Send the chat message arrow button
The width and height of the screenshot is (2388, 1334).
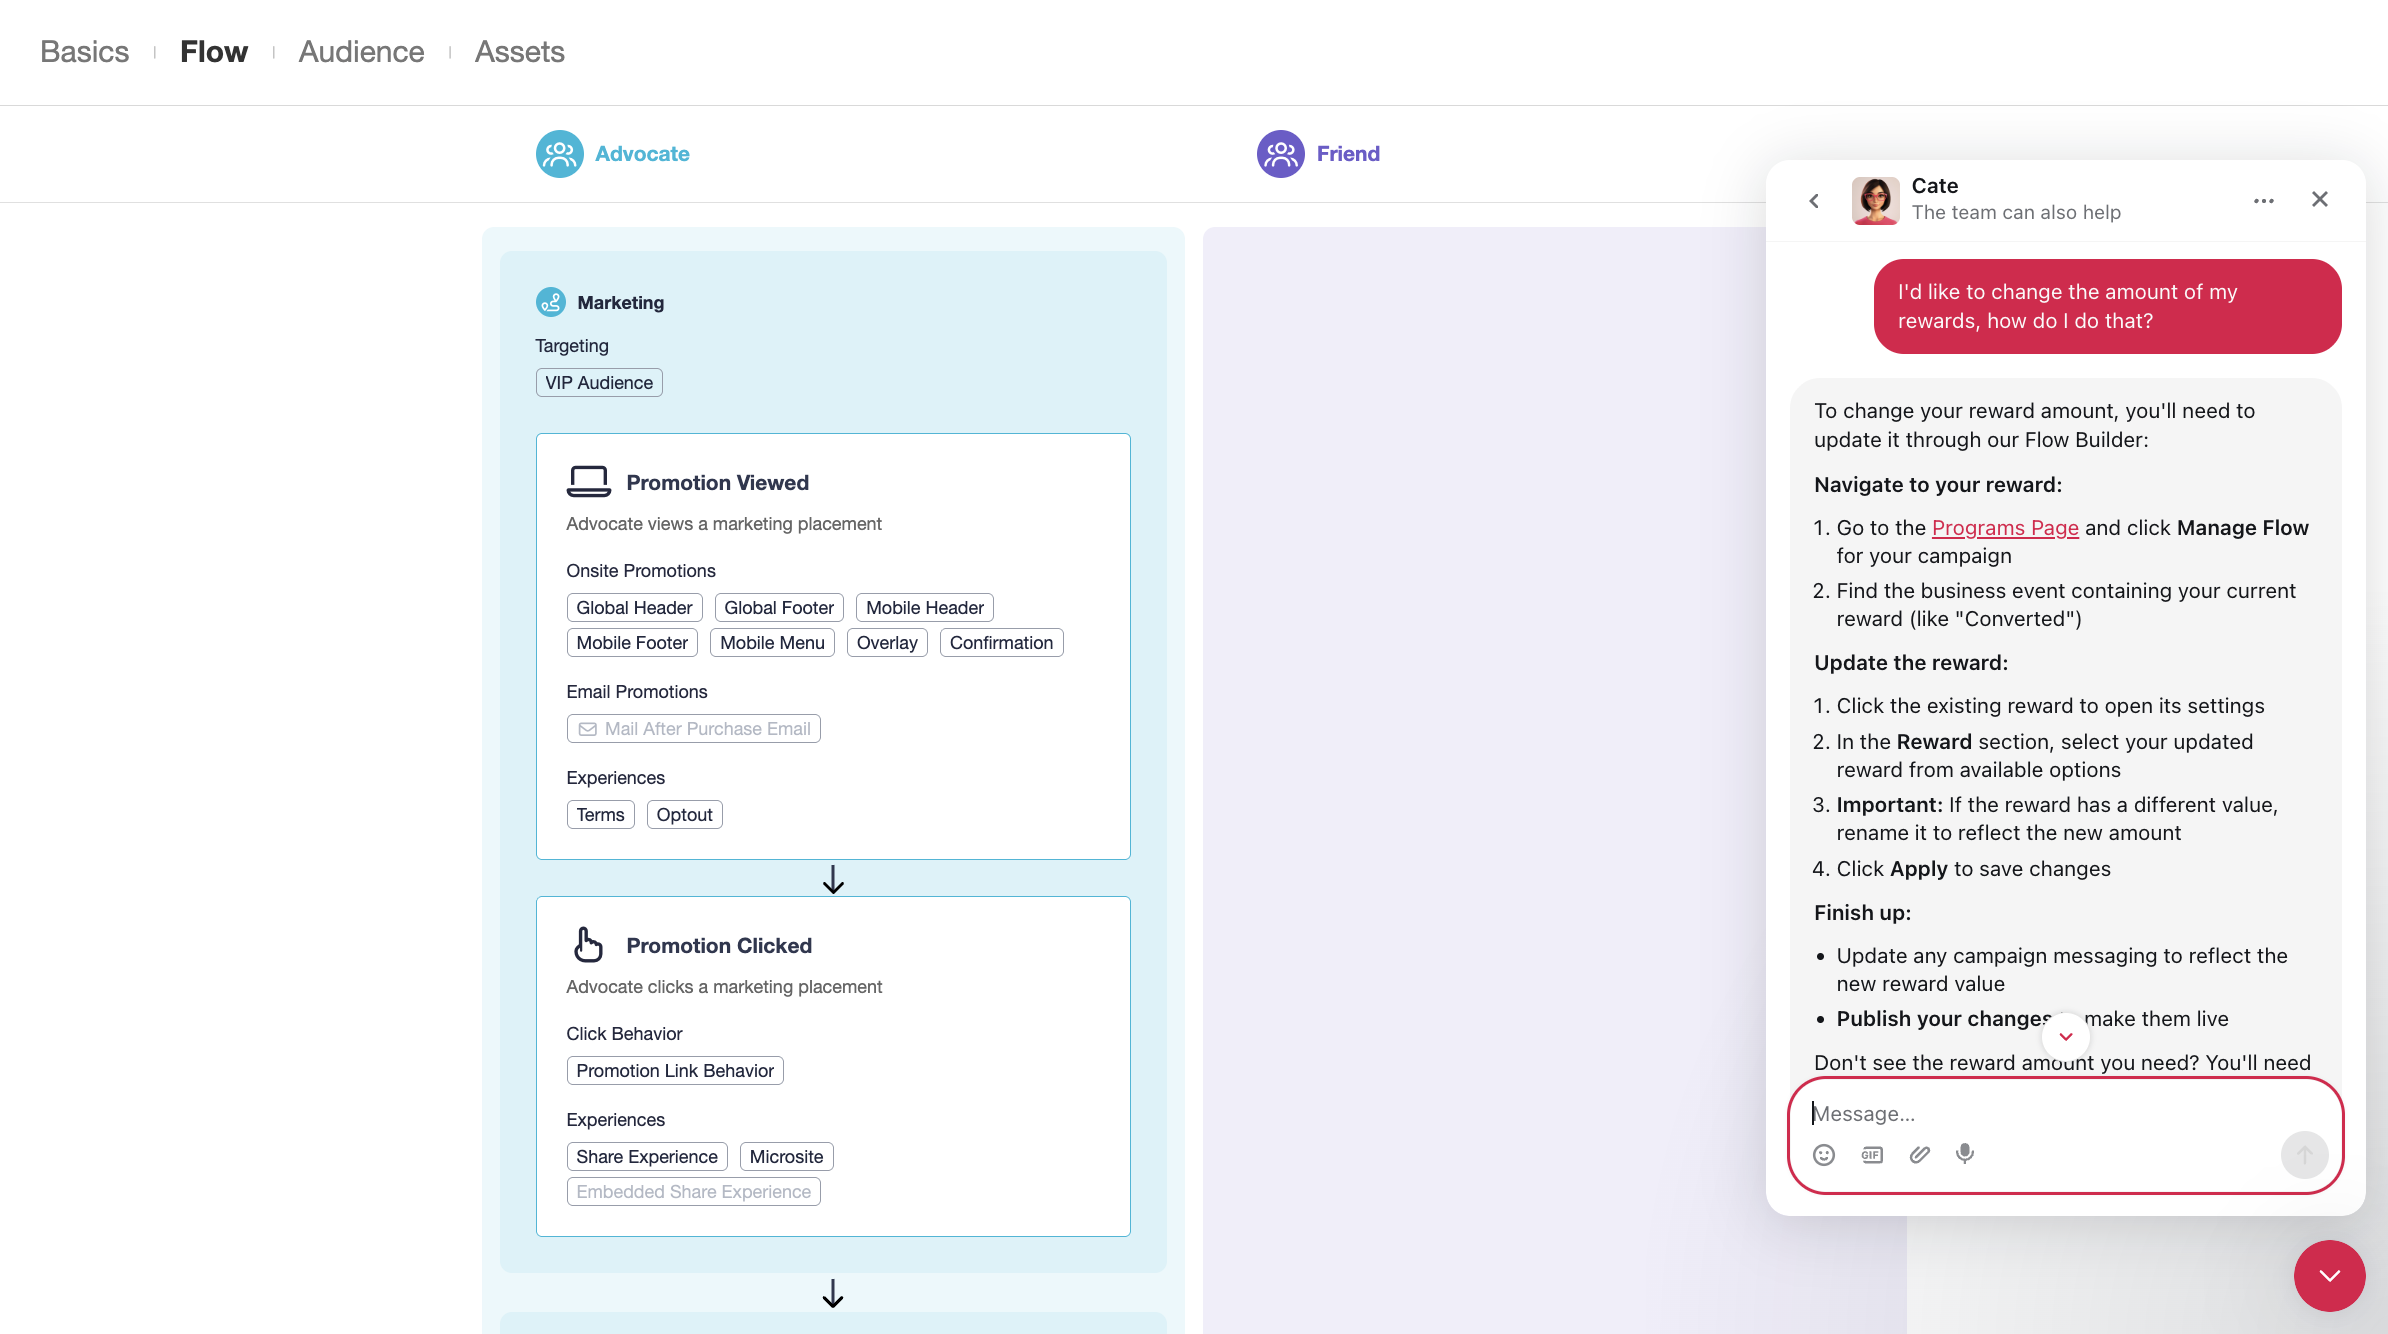point(2304,1155)
